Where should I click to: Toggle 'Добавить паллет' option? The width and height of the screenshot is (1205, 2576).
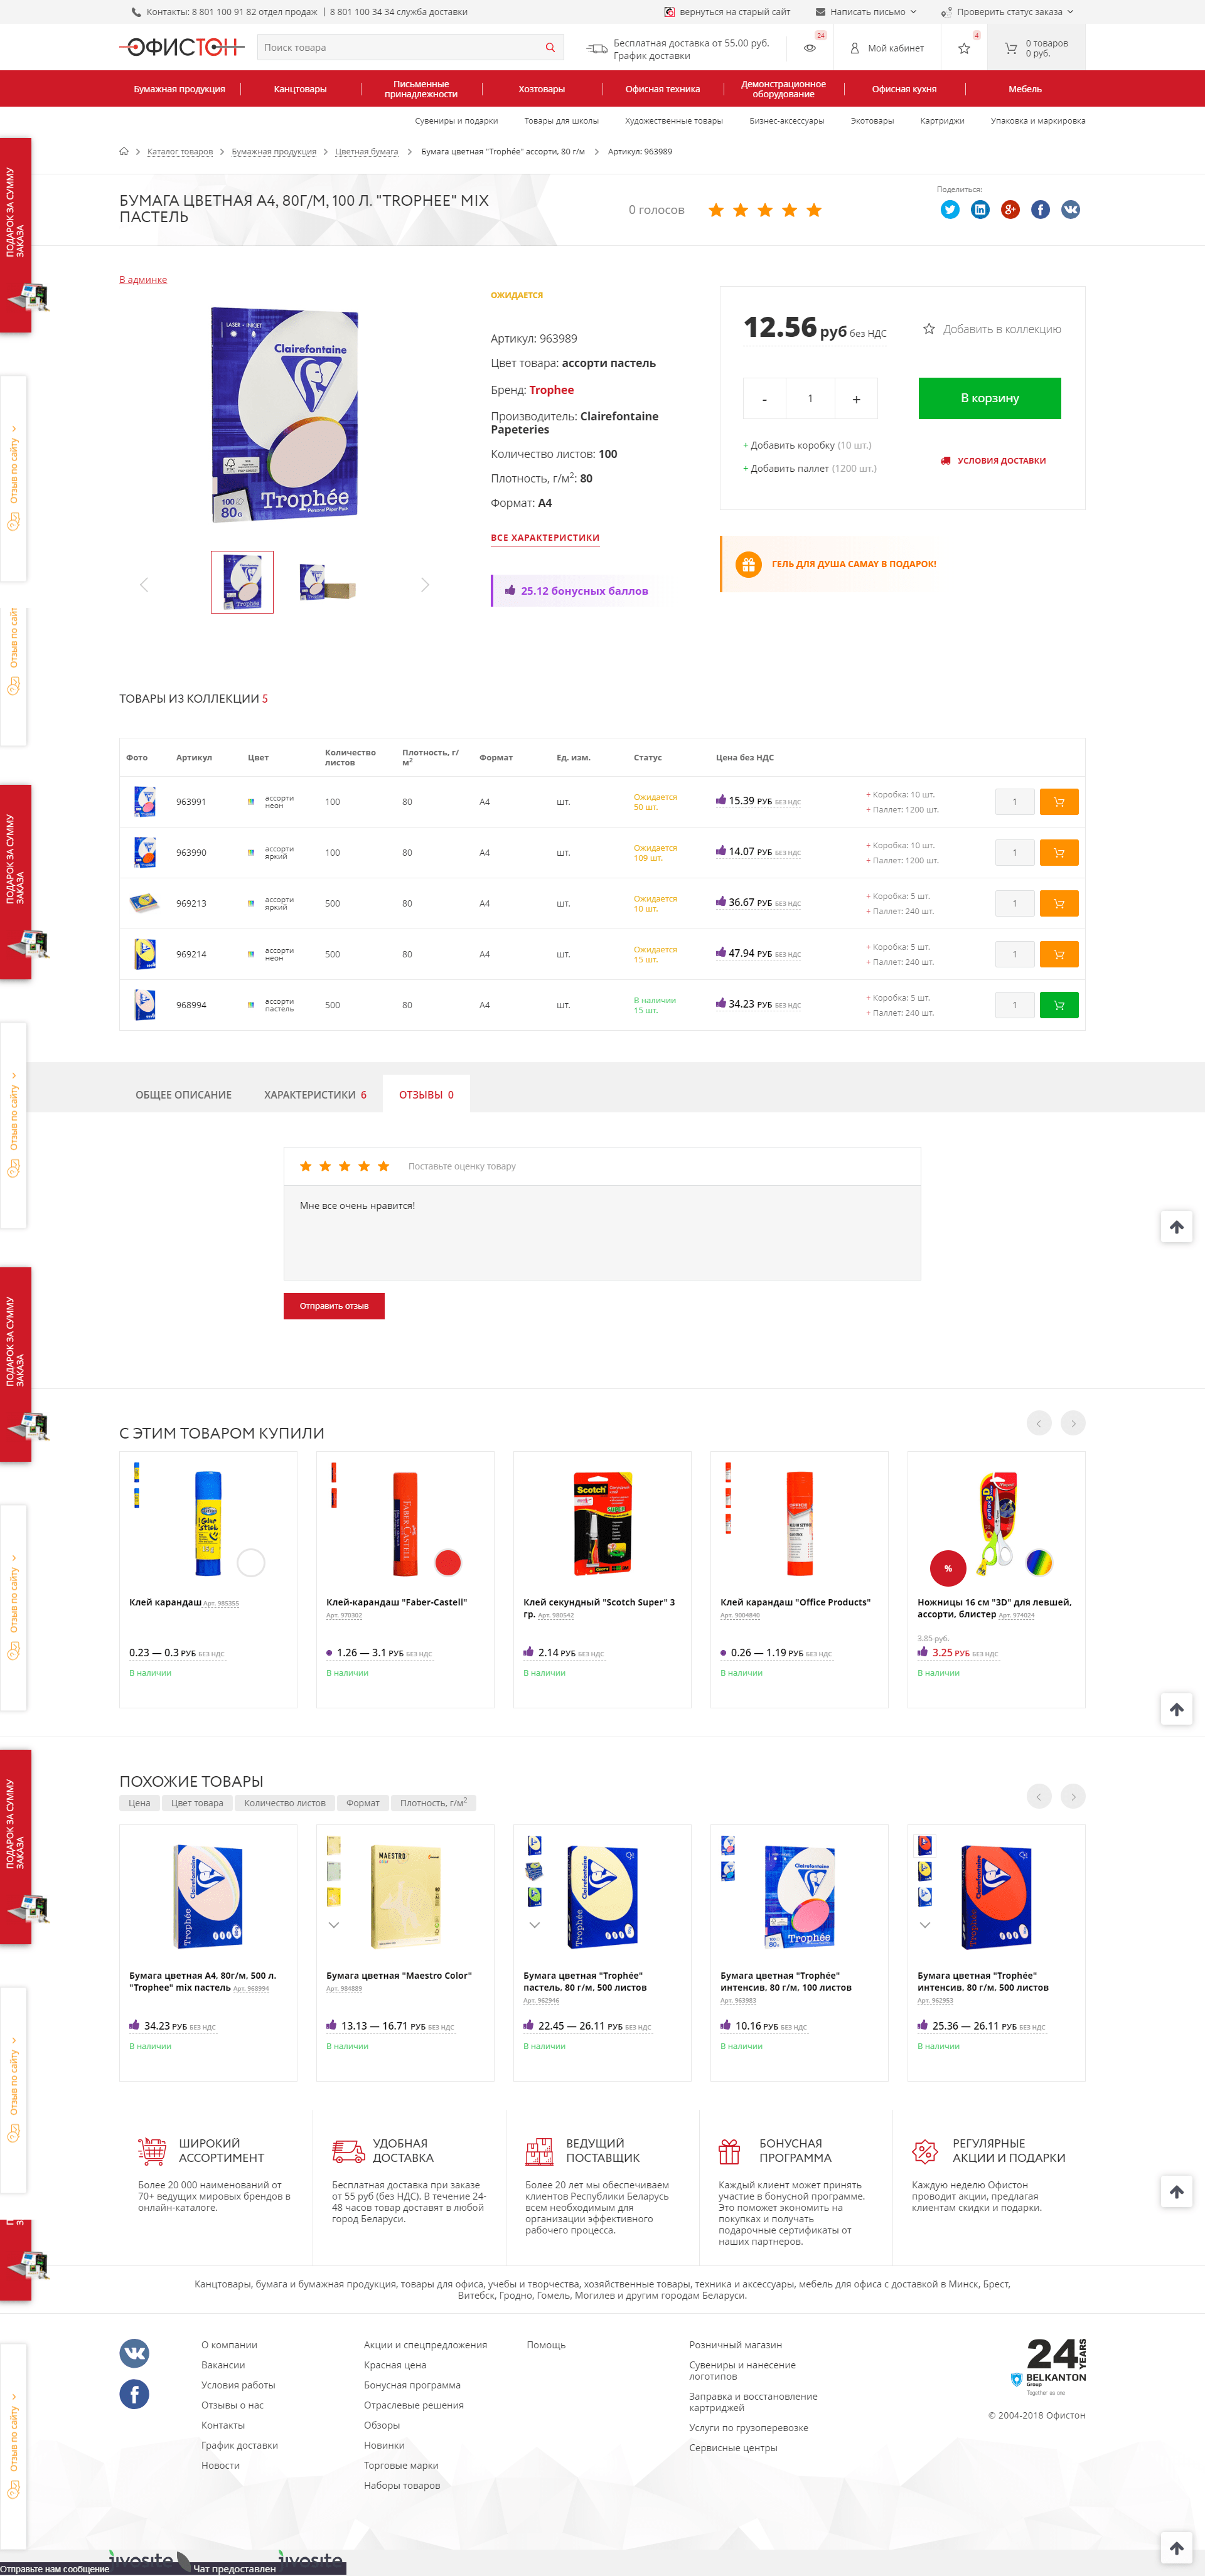pyautogui.click(x=810, y=469)
